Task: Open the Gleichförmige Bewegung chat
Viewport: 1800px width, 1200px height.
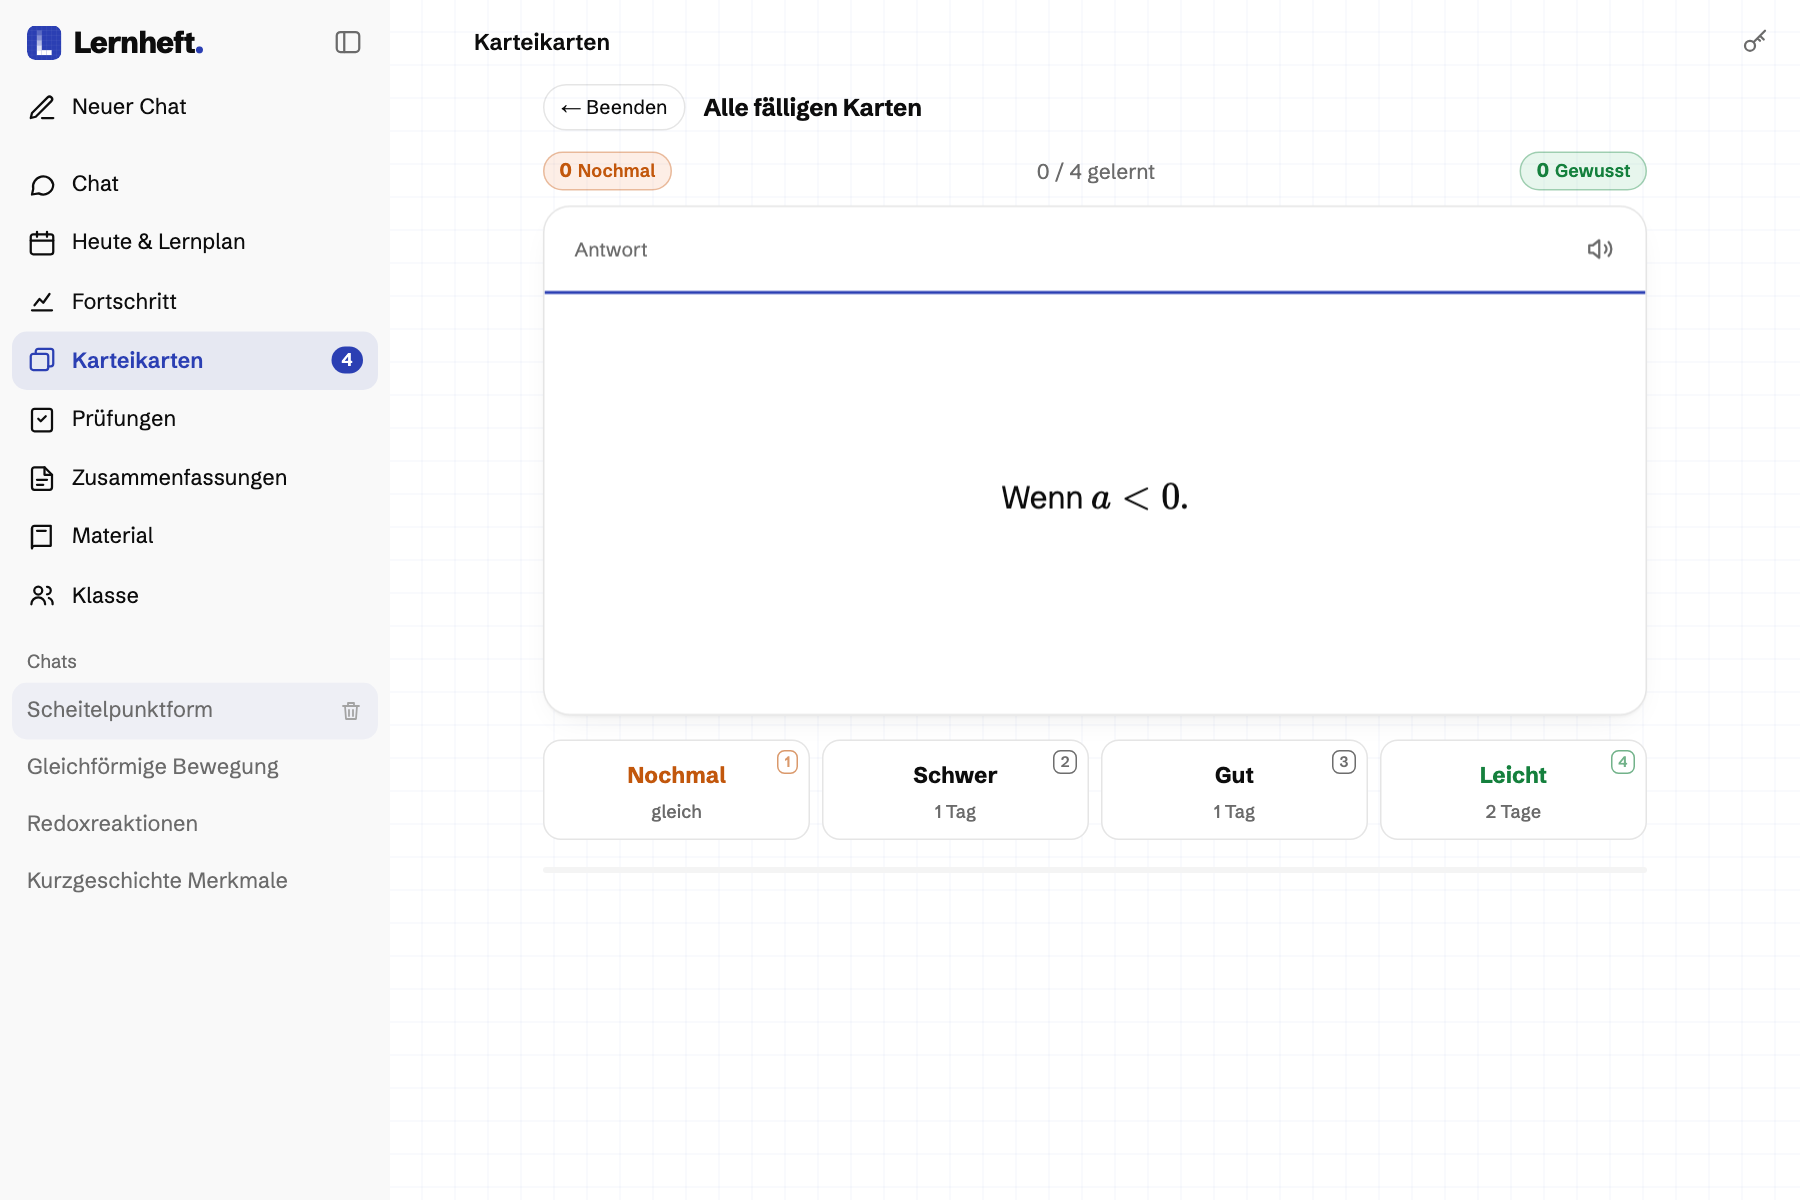Action: click(195, 767)
